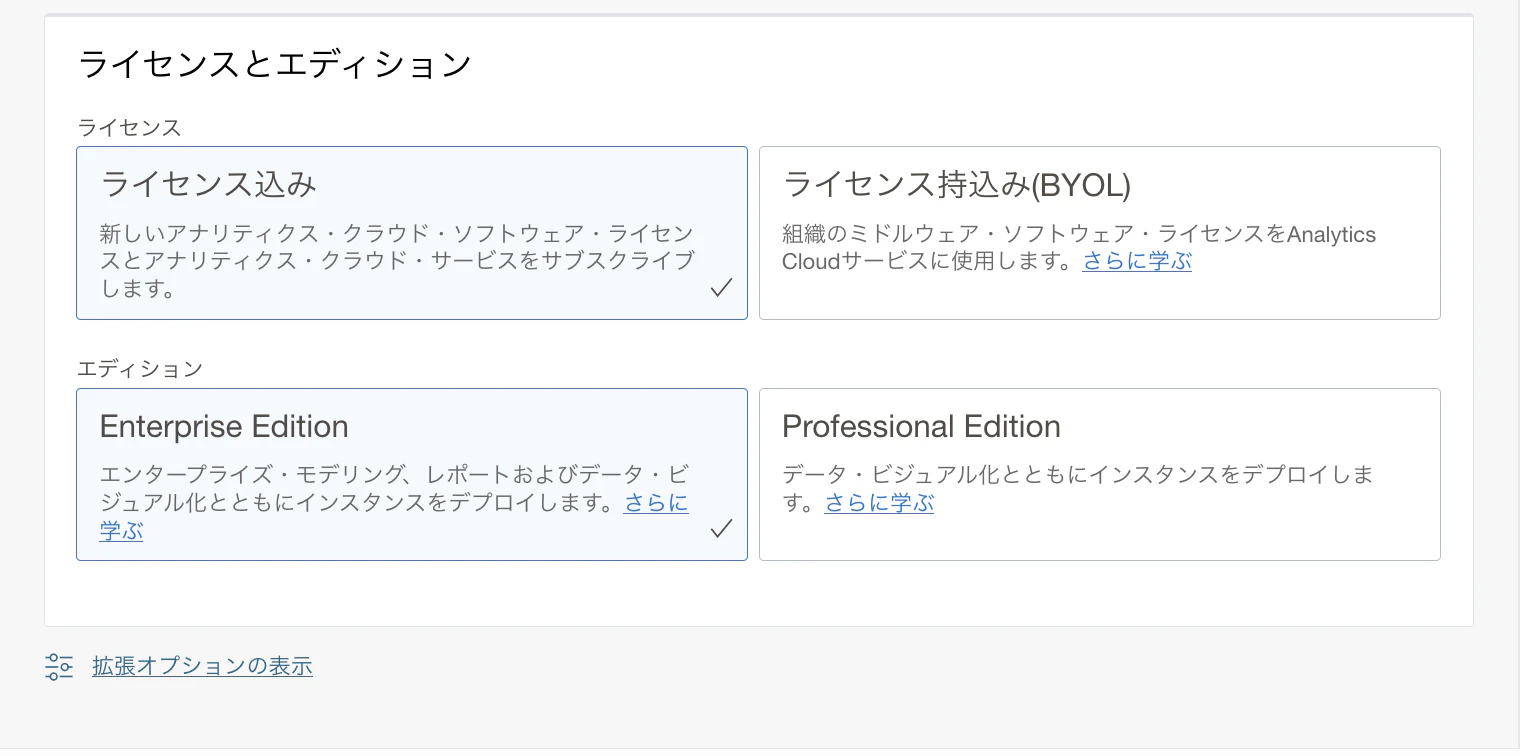This screenshot has width=1520, height=756.
Task: Open さらに学ぶ link in Enterprise Edition card
Action: [x=656, y=503]
